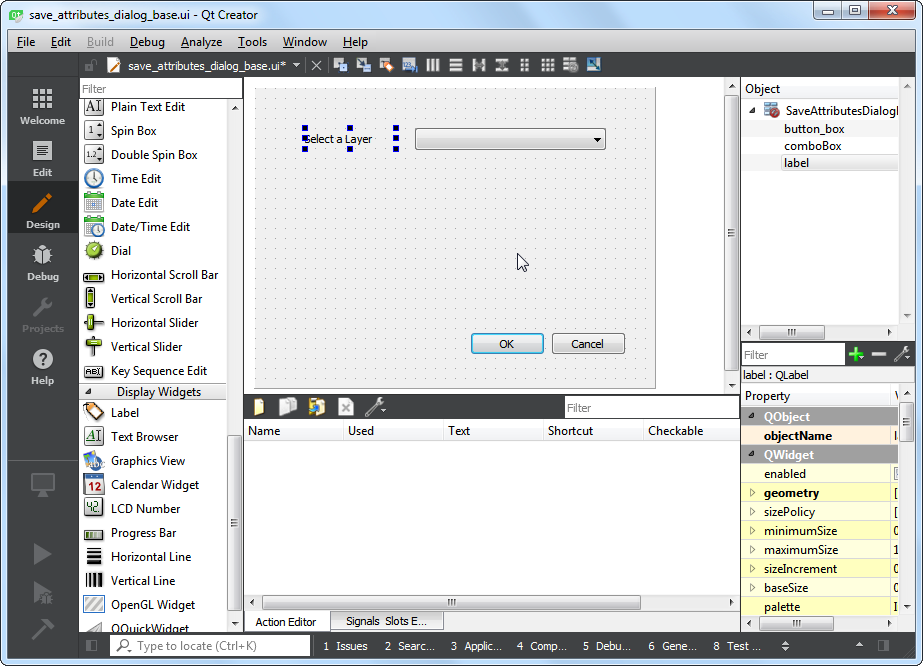Screen dimensions: 923x666
Task: Switch to Design mode in sidebar
Action: tap(42, 211)
